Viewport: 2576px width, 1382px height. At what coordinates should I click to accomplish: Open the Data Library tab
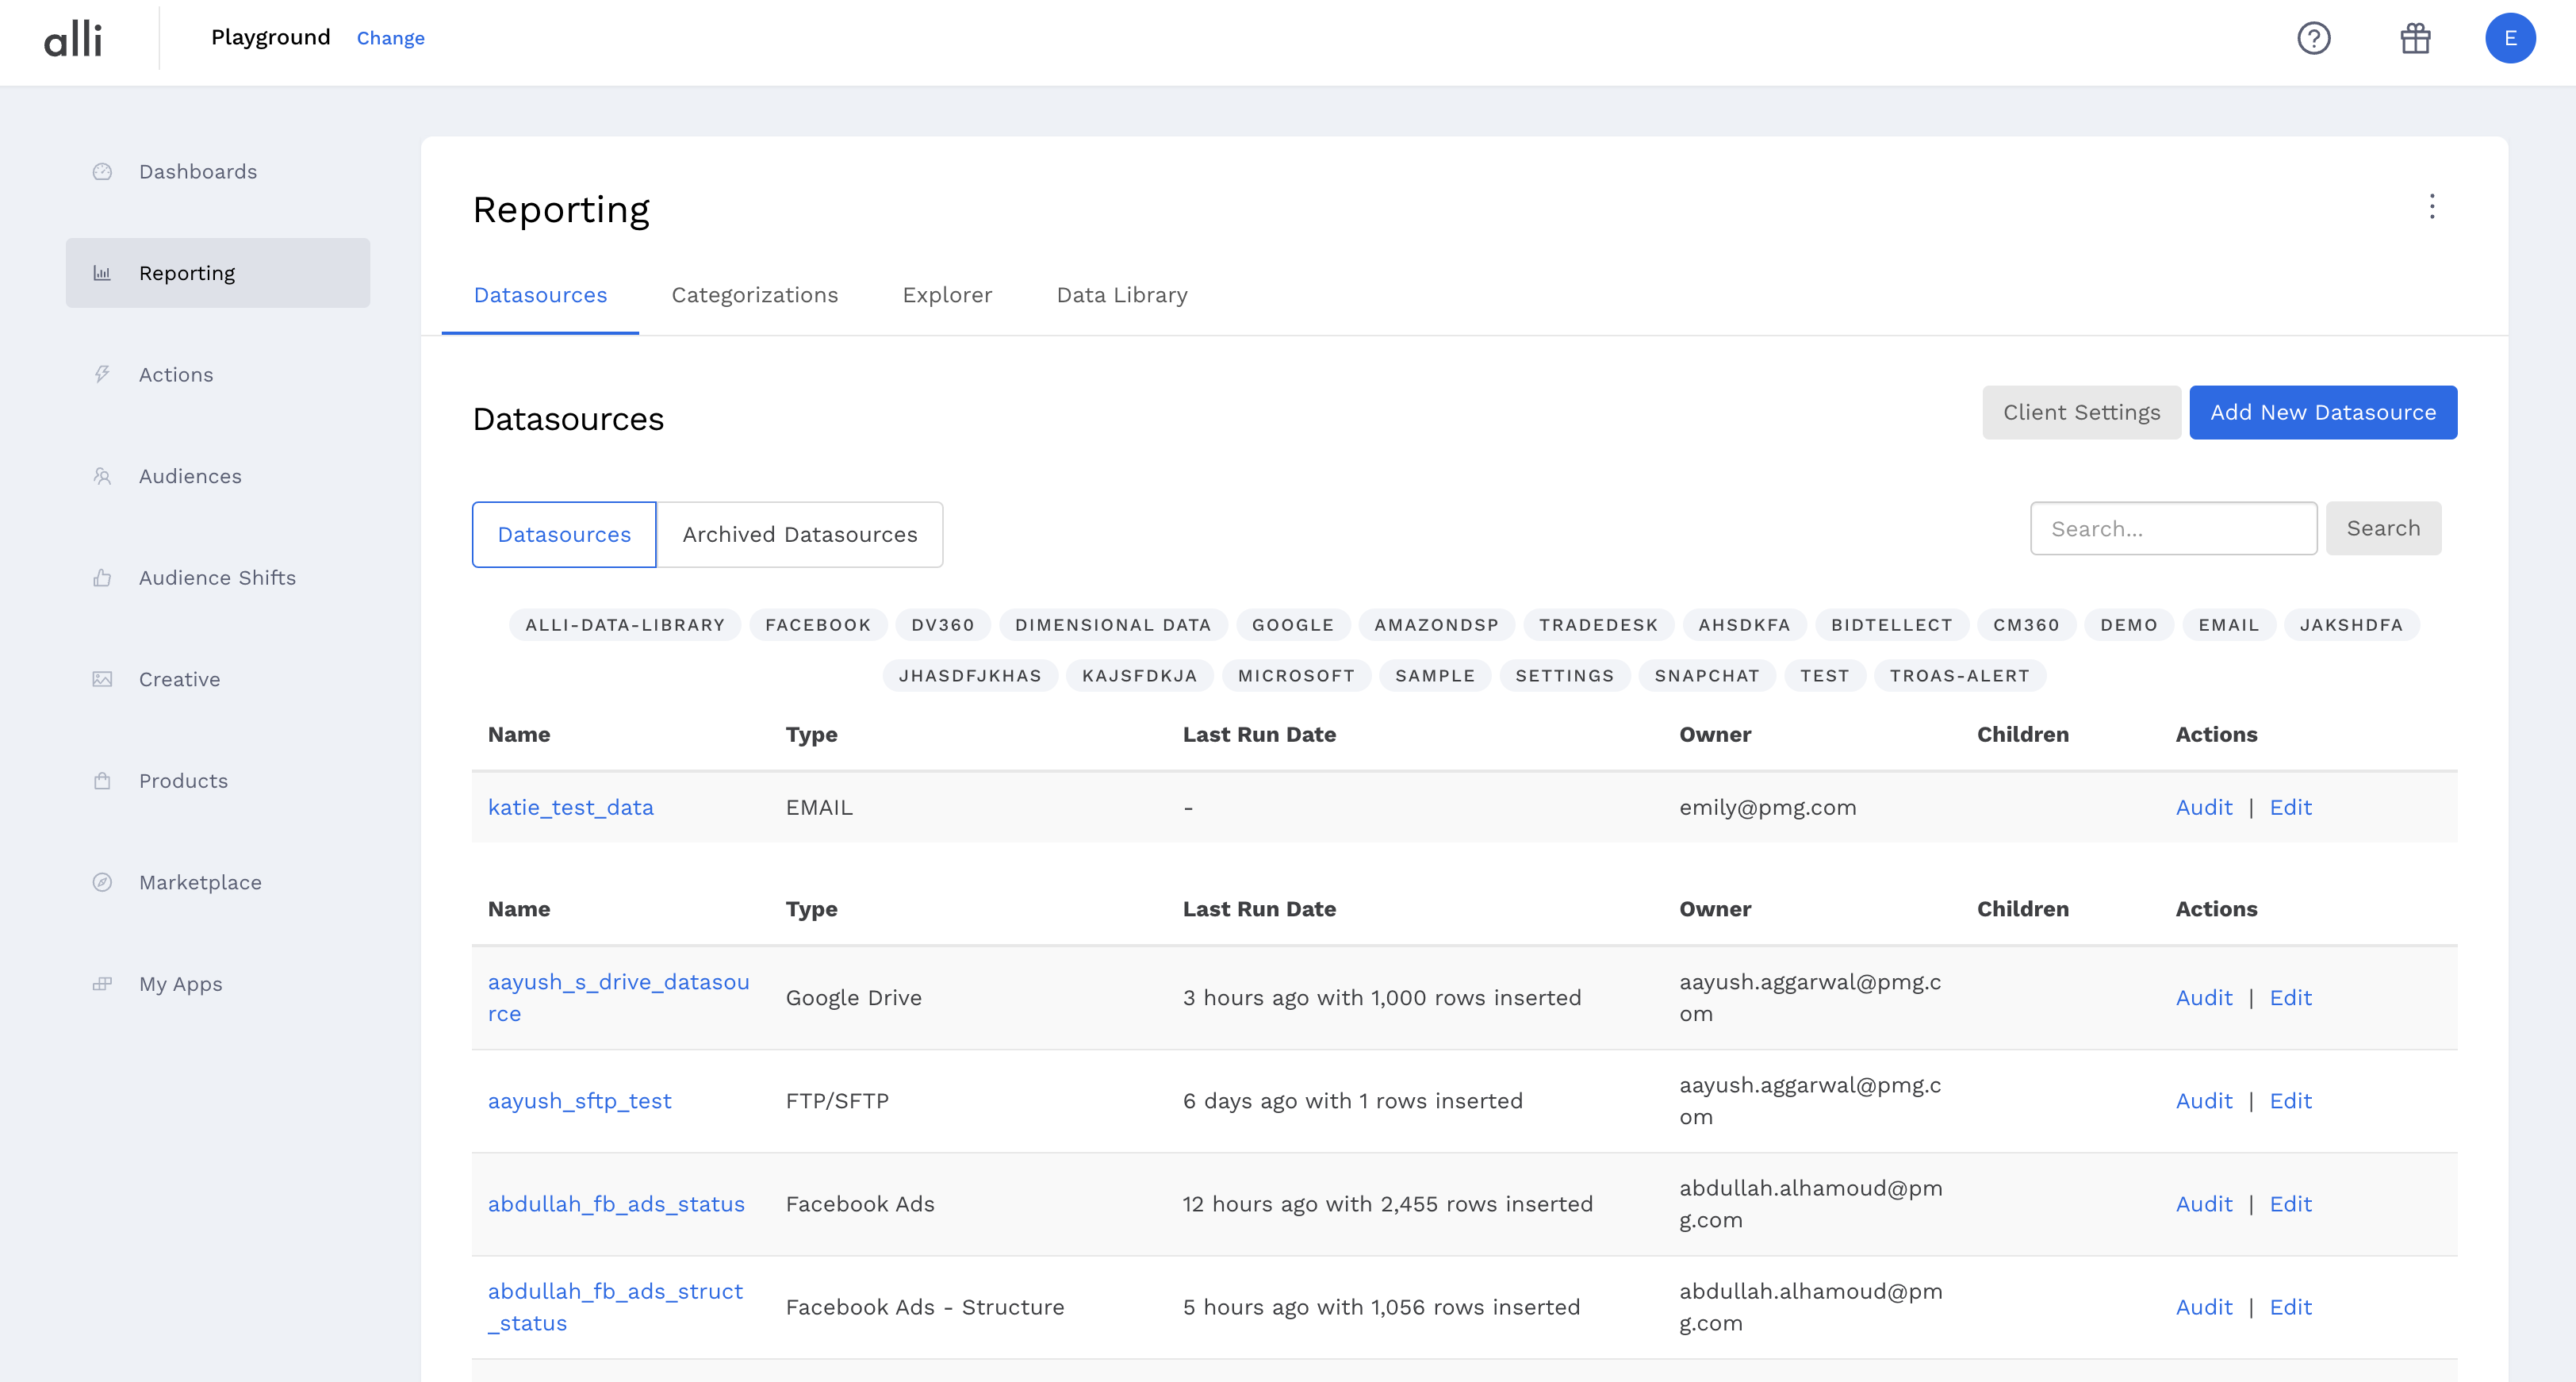tap(1122, 295)
